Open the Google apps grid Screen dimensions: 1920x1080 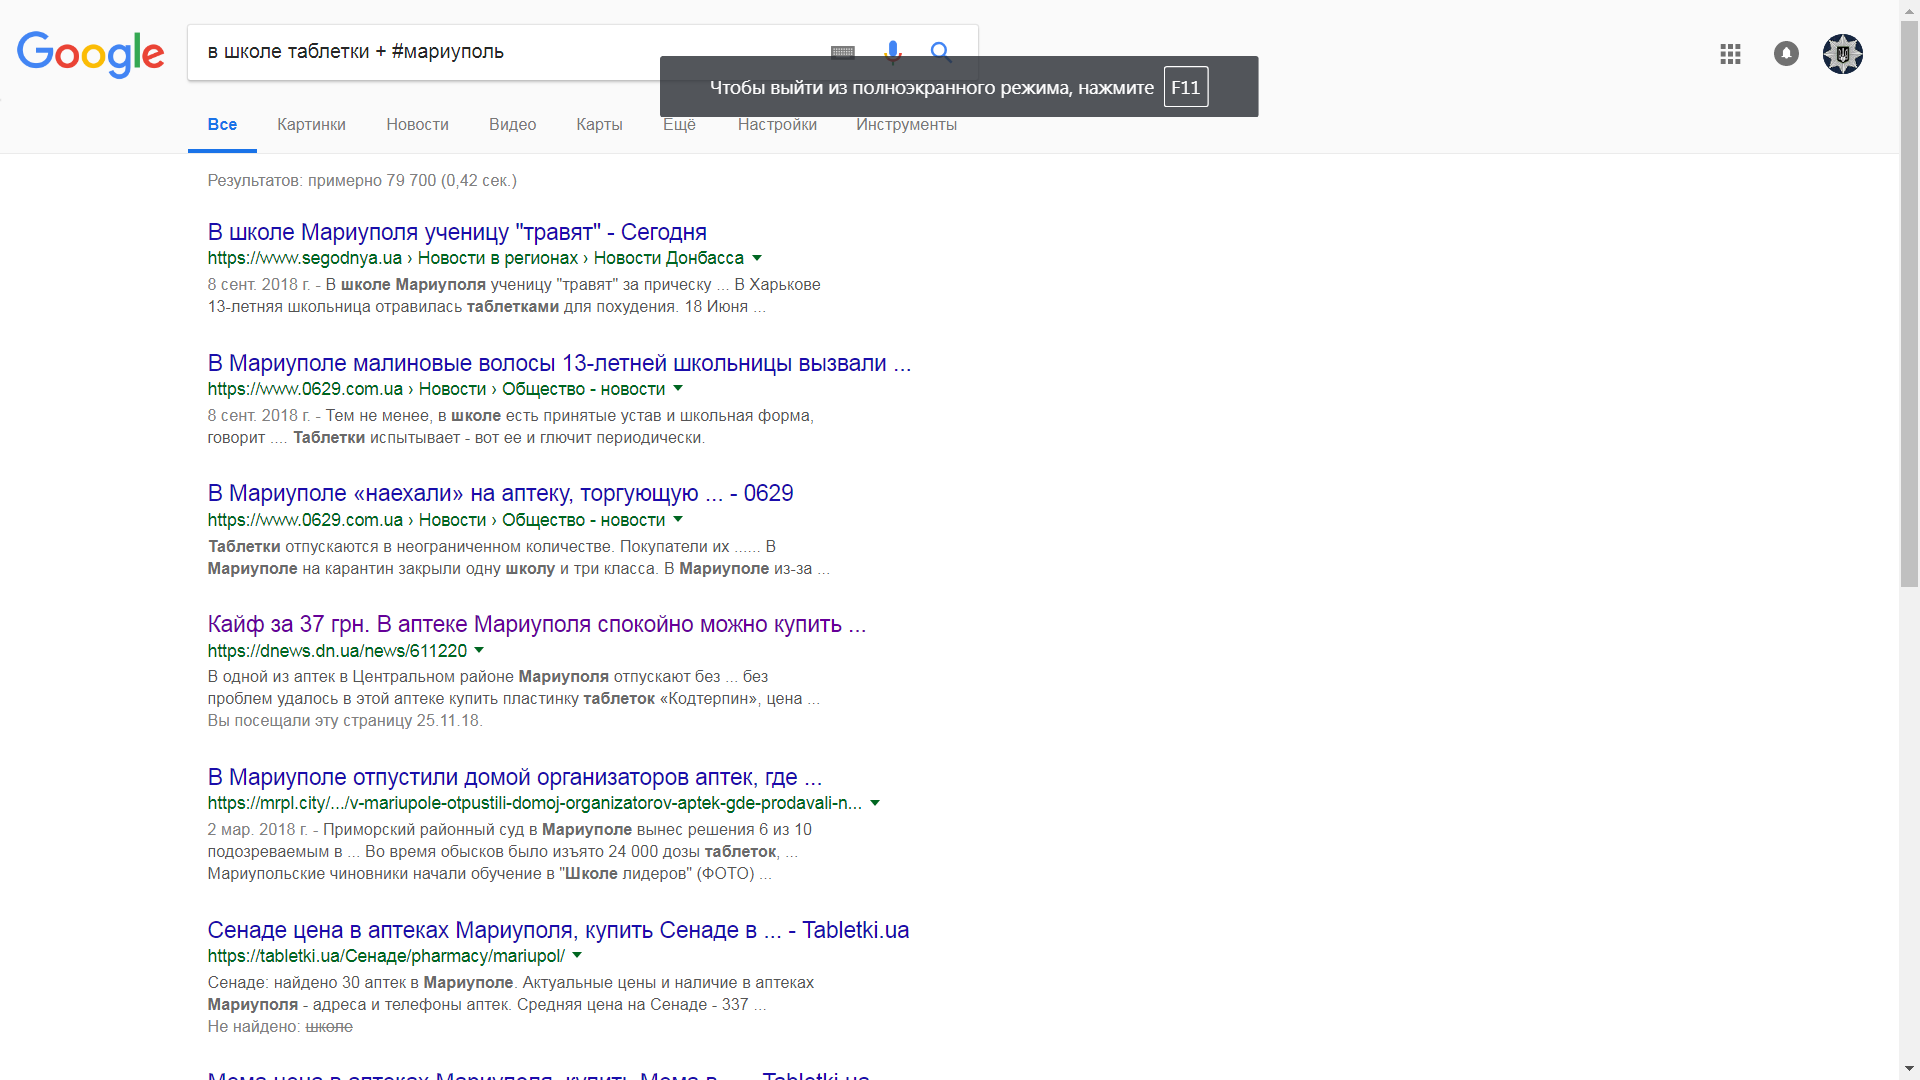(x=1730, y=54)
